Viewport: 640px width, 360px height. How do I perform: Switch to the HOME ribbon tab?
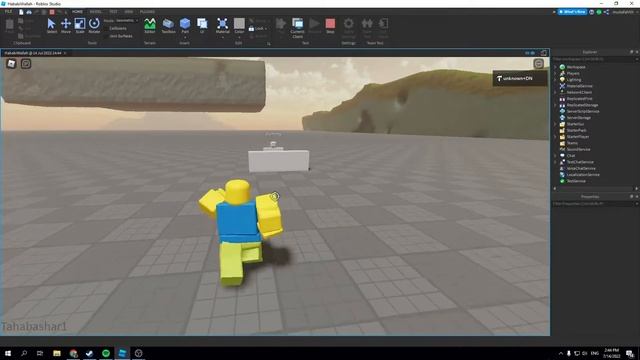[77, 12]
